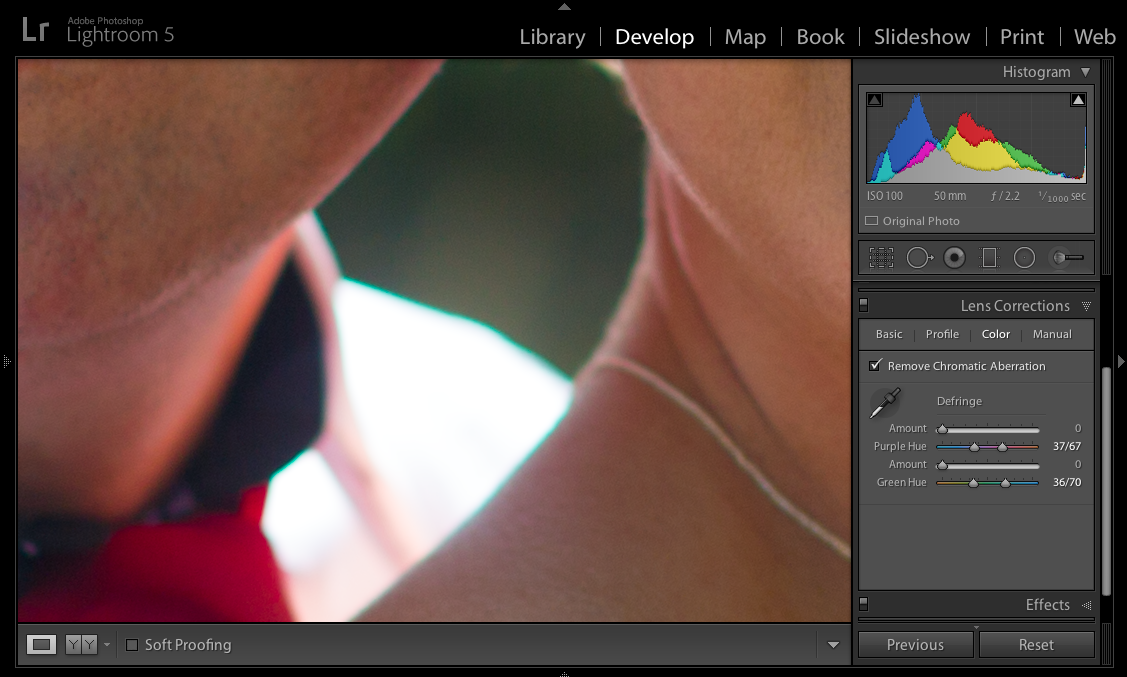The width and height of the screenshot is (1127, 677).
Task: Pick the Defringe eyedropper
Action: pyautogui.click(x=884, y=402)
